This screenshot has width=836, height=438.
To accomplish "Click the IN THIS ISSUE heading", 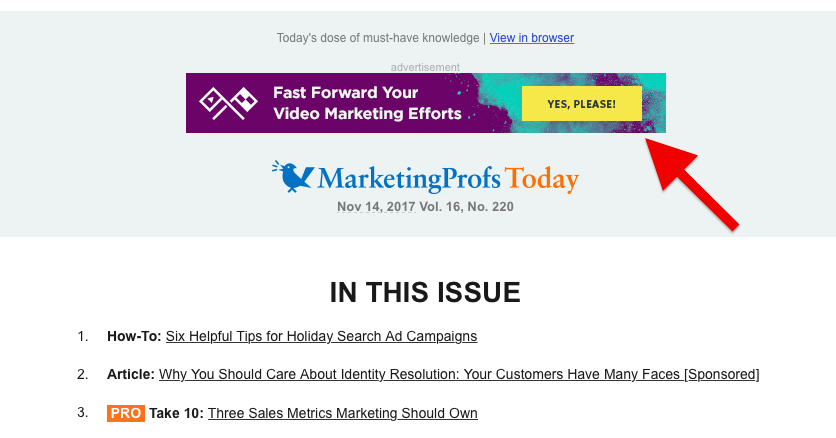I will point(425,293).
